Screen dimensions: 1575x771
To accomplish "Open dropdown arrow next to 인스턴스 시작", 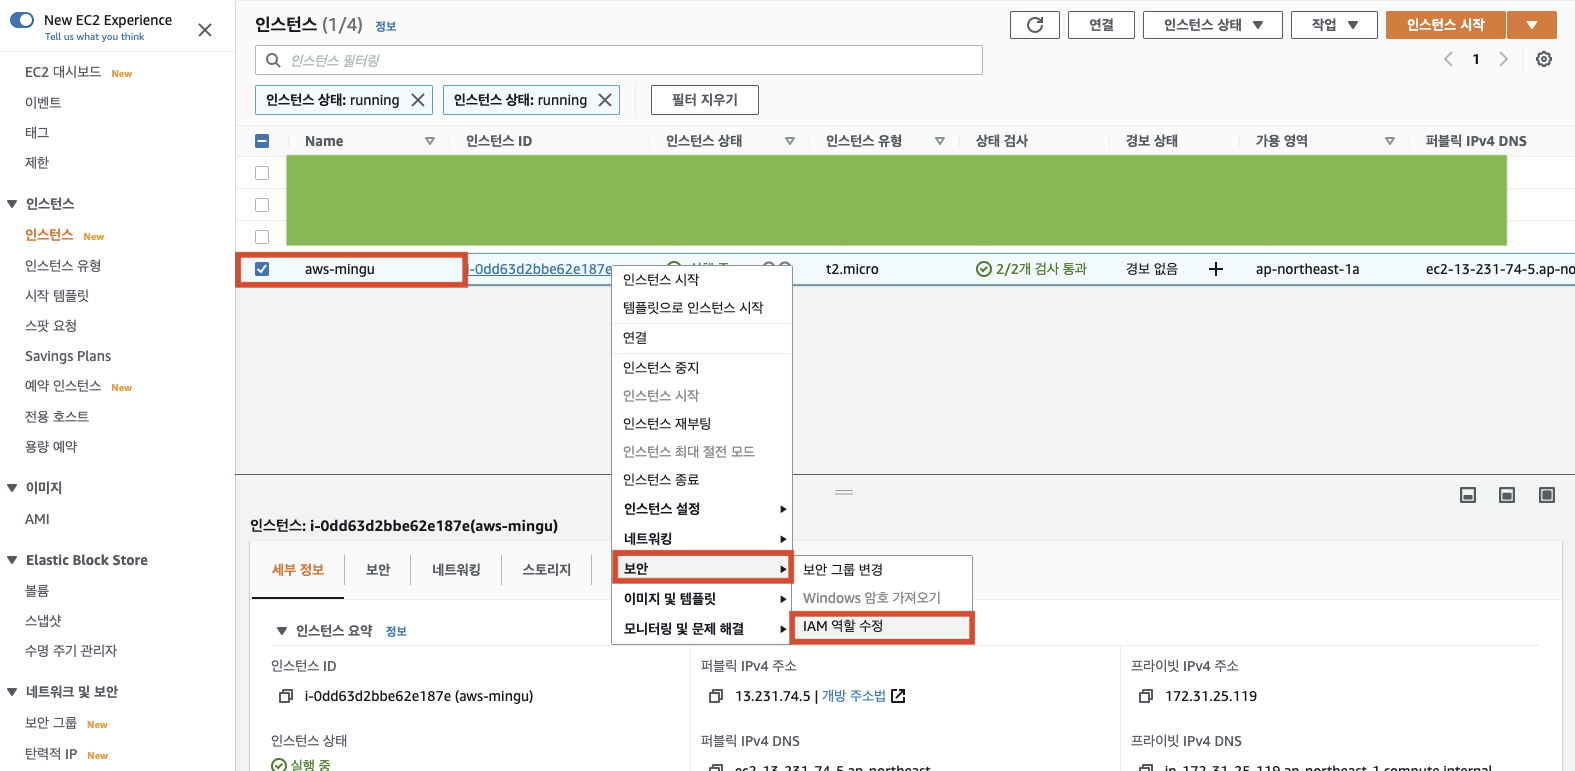I will point(1532,25).
